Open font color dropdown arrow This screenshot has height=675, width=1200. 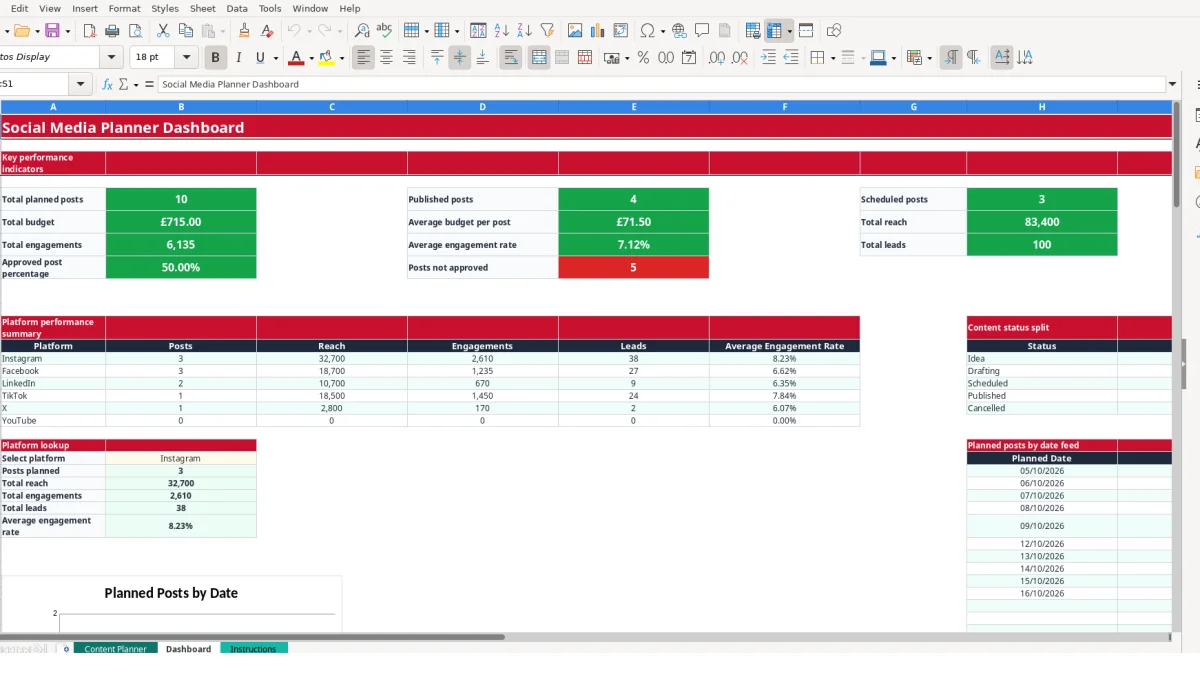[x=311, y=58]
